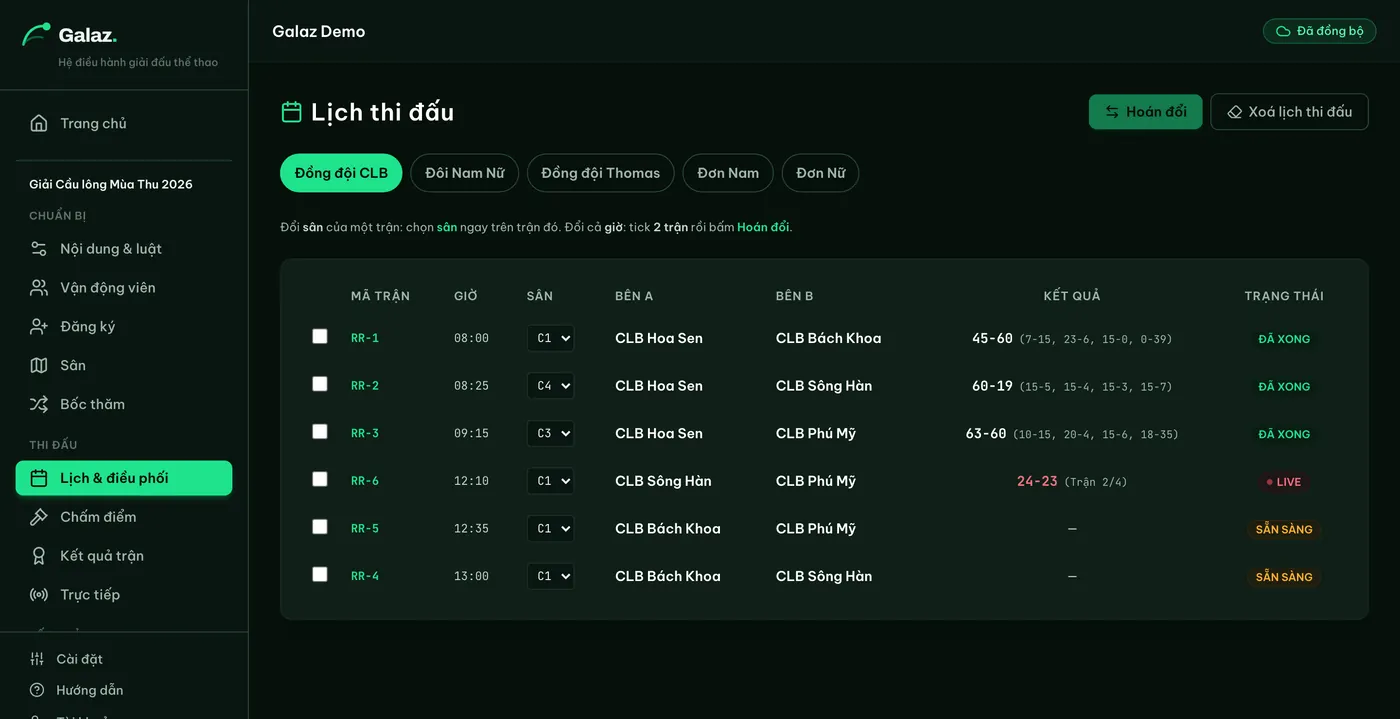Click the Lịch & điều phối calendar icon
Screen dimensions: 1400x719
pos(39,478)
